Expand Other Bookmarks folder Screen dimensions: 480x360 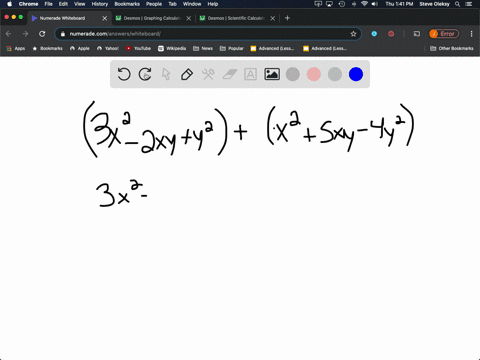pos(452,48)
